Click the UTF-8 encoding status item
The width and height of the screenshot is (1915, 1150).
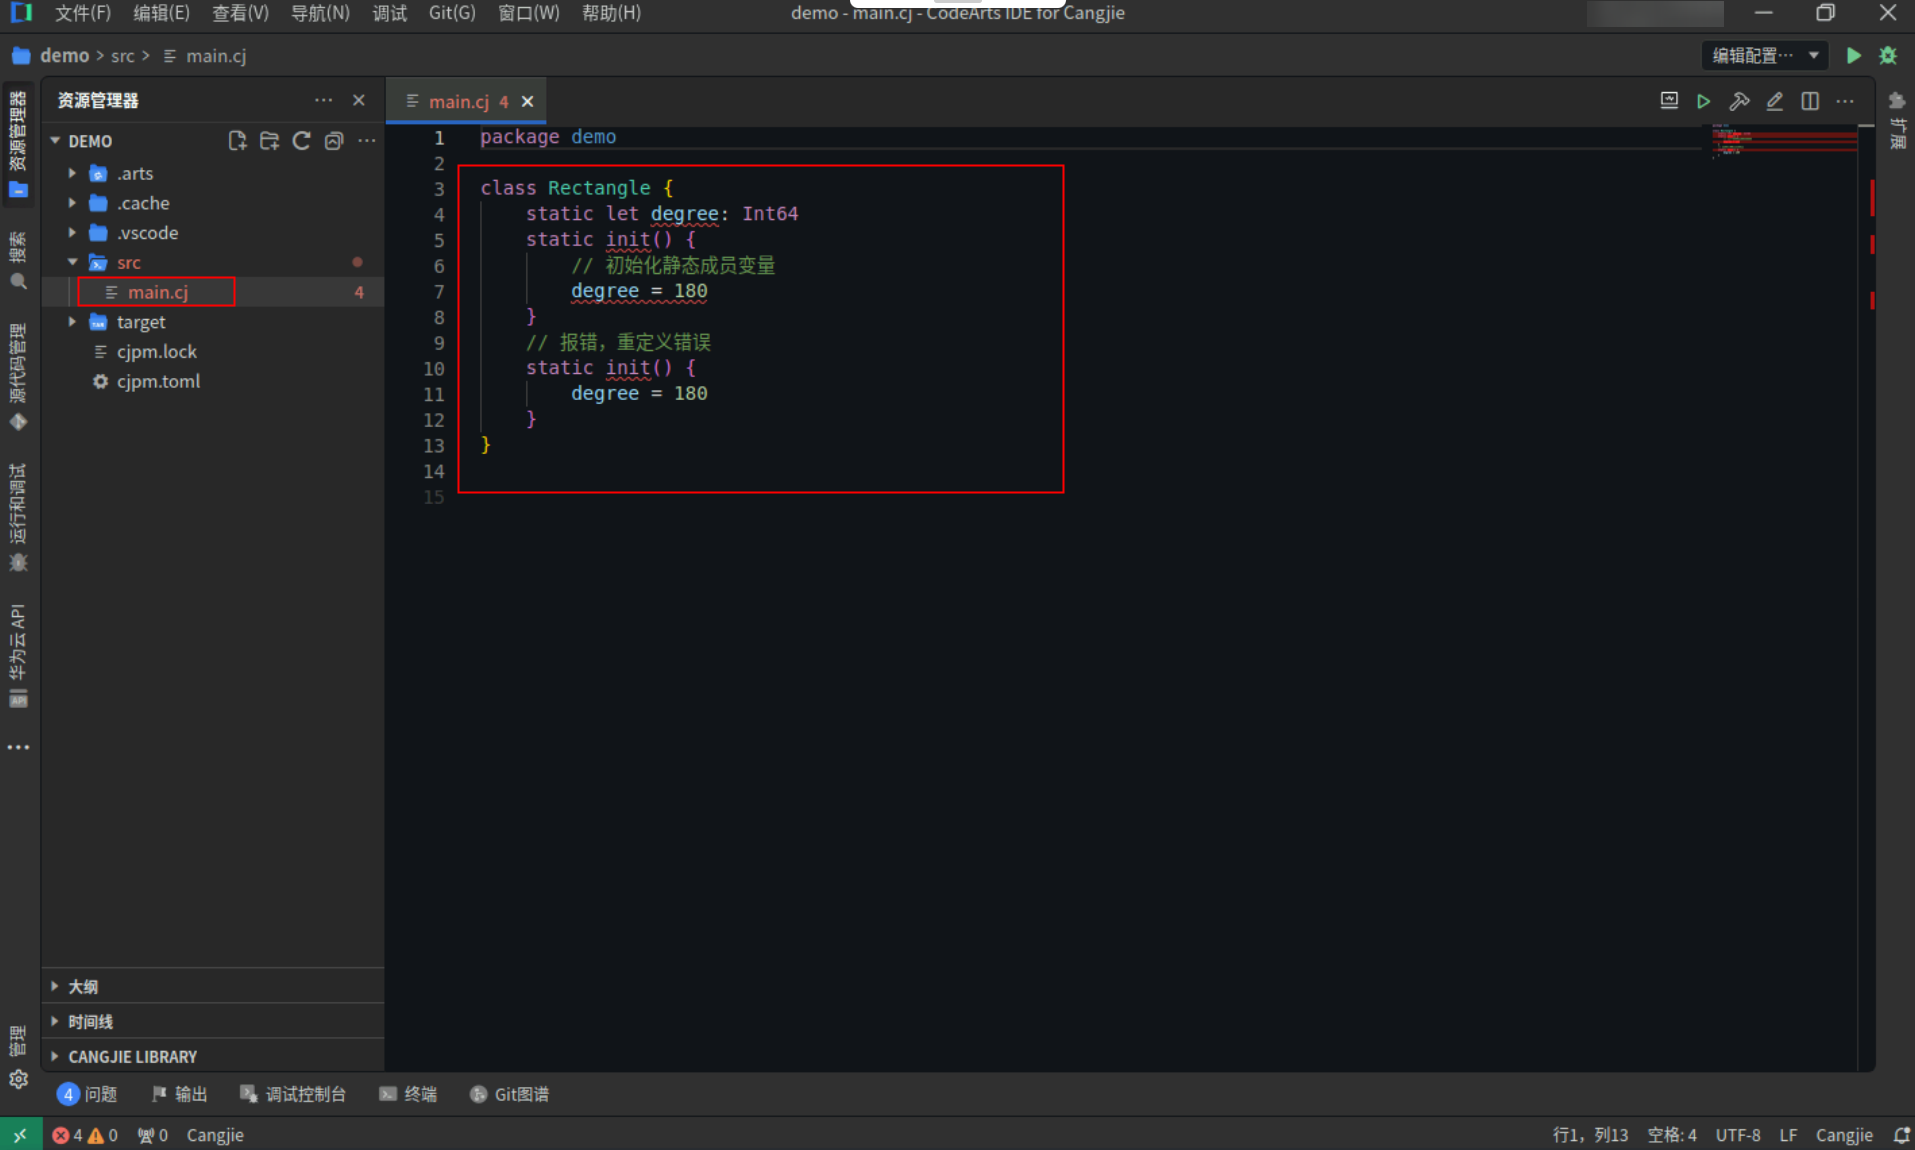coord(1738,1135)
